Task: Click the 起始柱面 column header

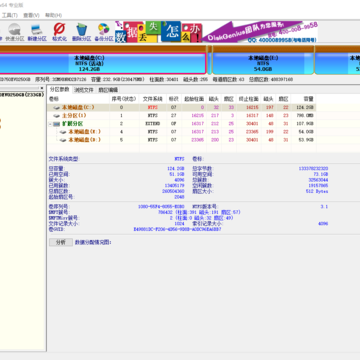Action: 194,99
